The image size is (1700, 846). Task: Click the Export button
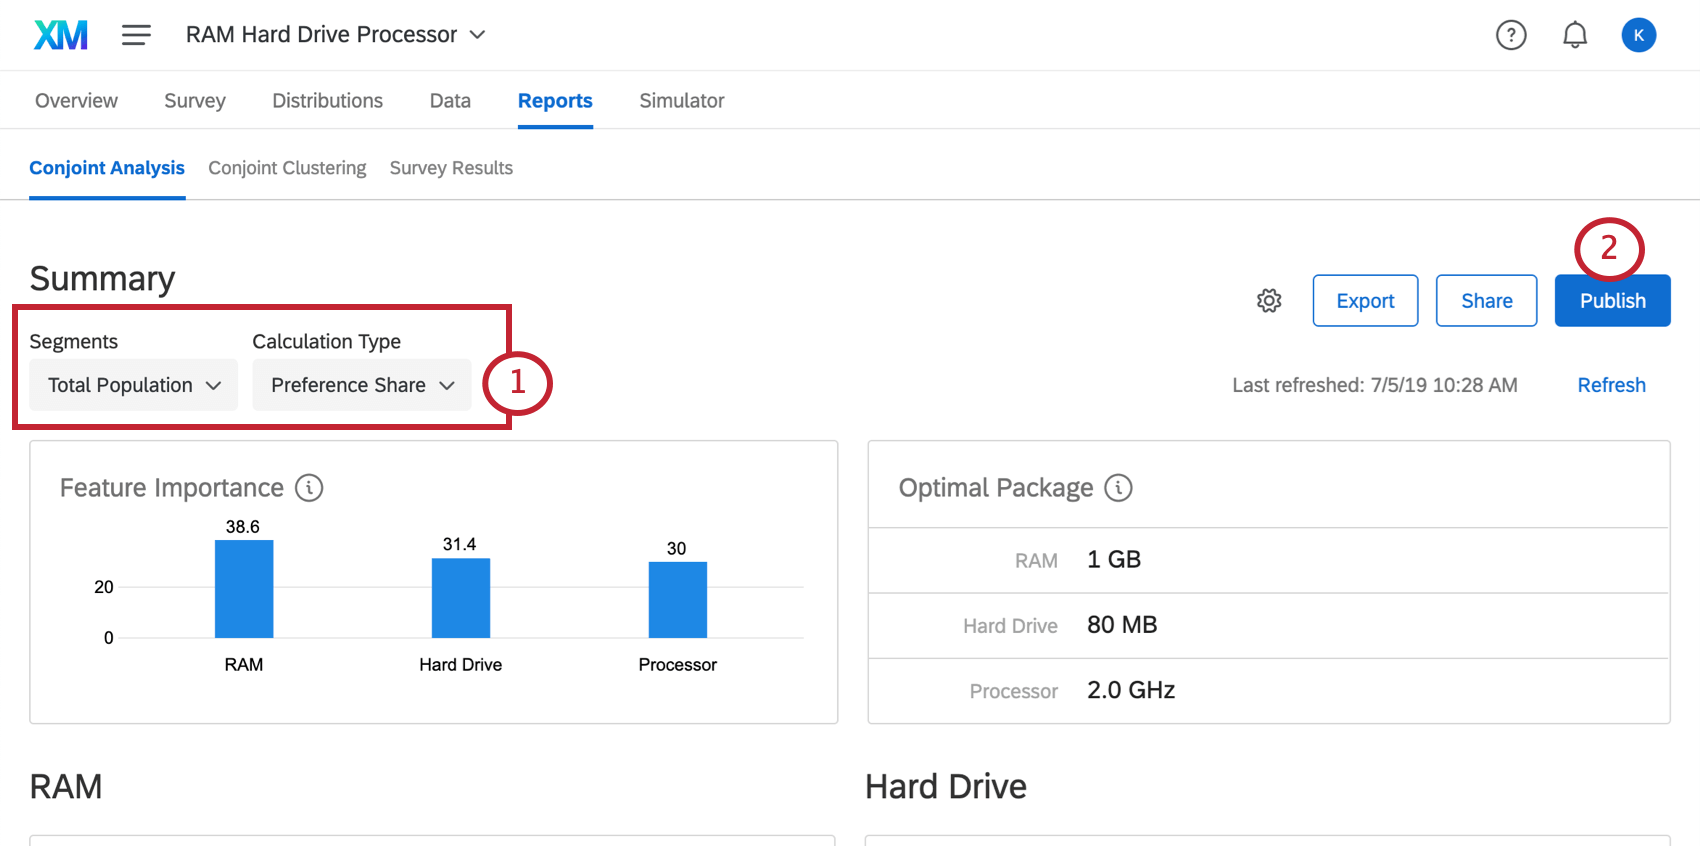click(x=1365, y=301)
